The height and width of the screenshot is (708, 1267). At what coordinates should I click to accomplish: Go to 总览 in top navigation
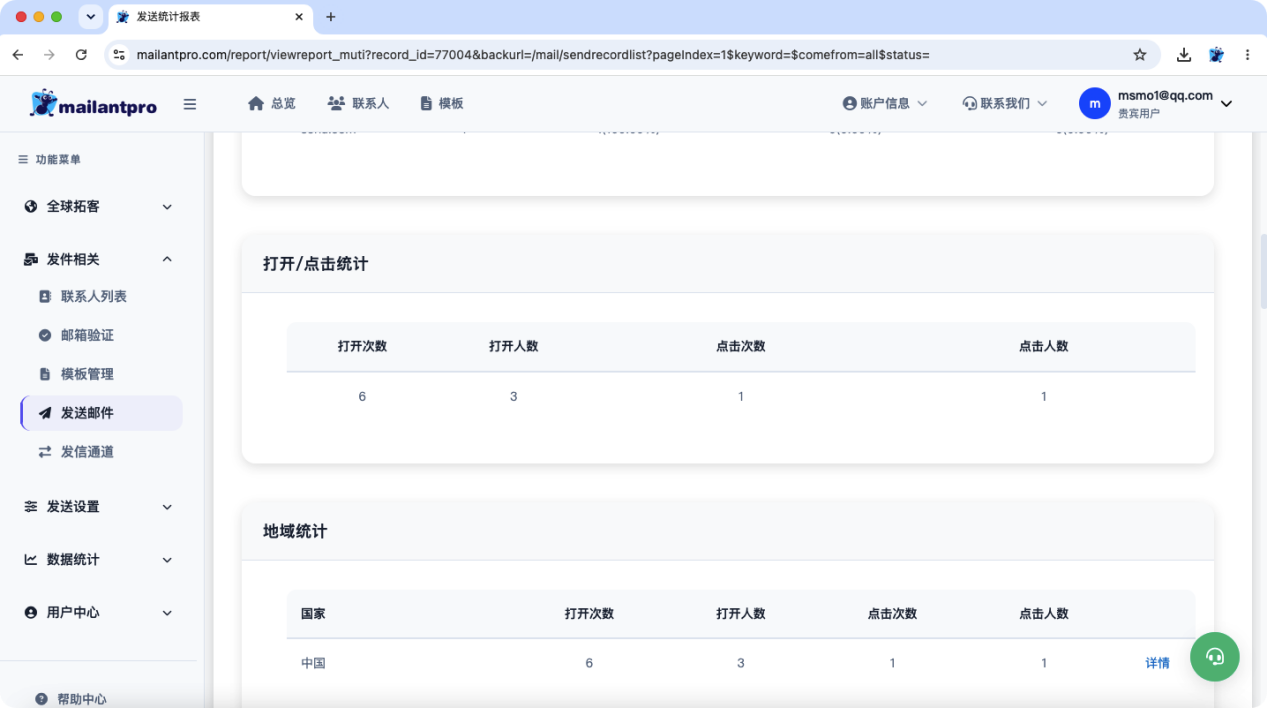pos(272,103)
